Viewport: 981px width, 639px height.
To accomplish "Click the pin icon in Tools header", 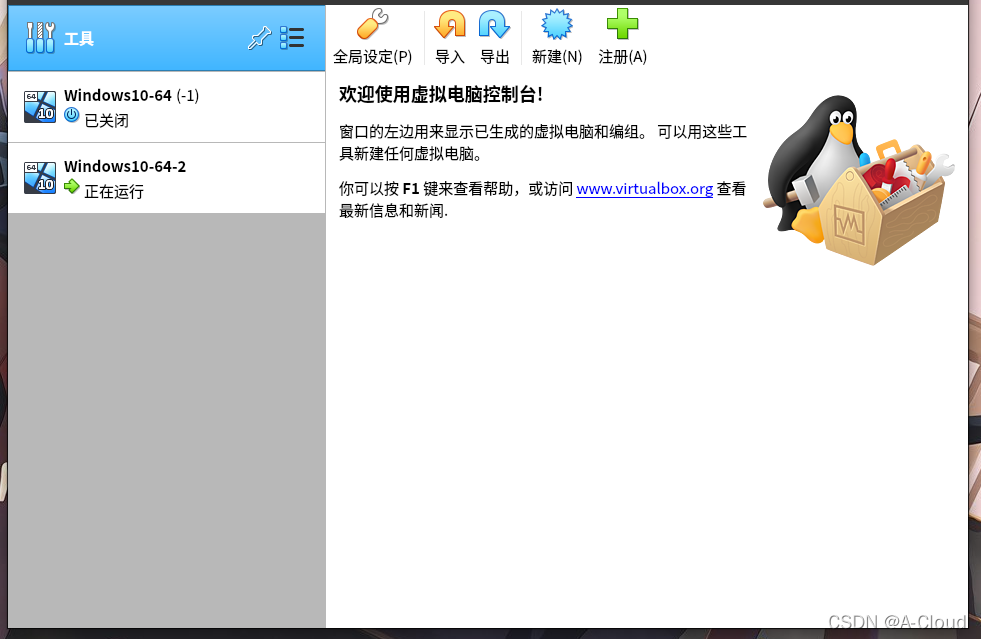I will point(259,38).
